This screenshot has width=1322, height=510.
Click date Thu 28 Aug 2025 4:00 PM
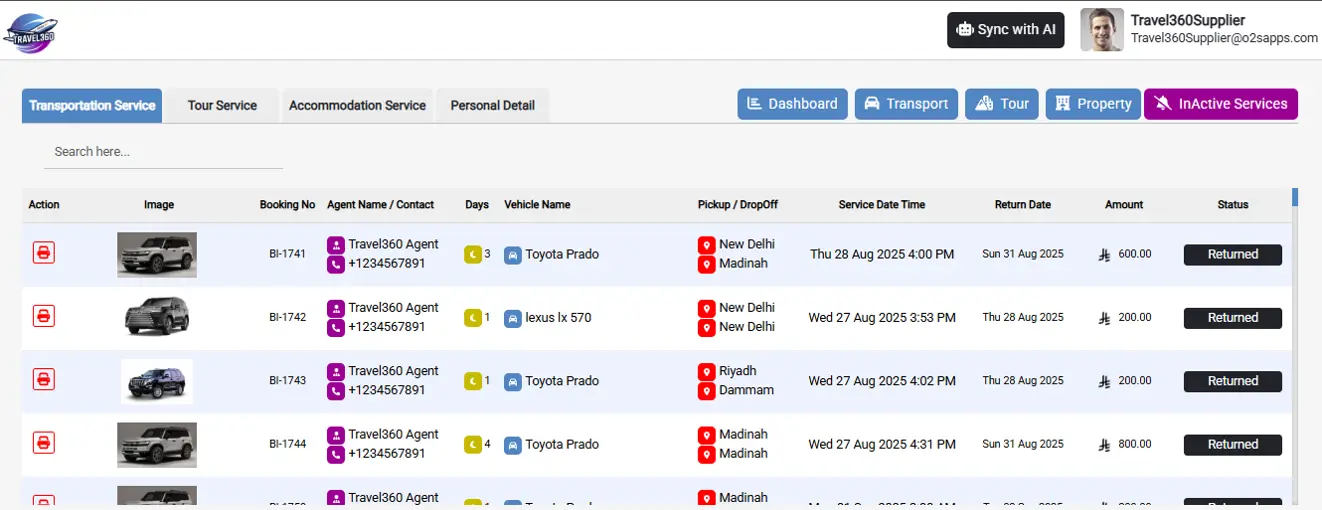click(x=882, y=254)
